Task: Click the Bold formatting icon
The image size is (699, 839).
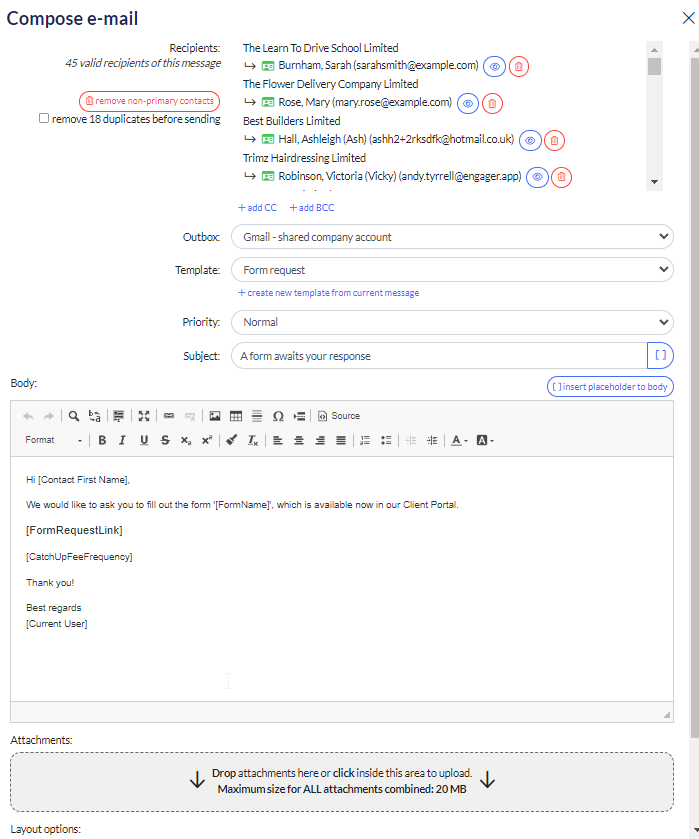Action: click(102, 440)
